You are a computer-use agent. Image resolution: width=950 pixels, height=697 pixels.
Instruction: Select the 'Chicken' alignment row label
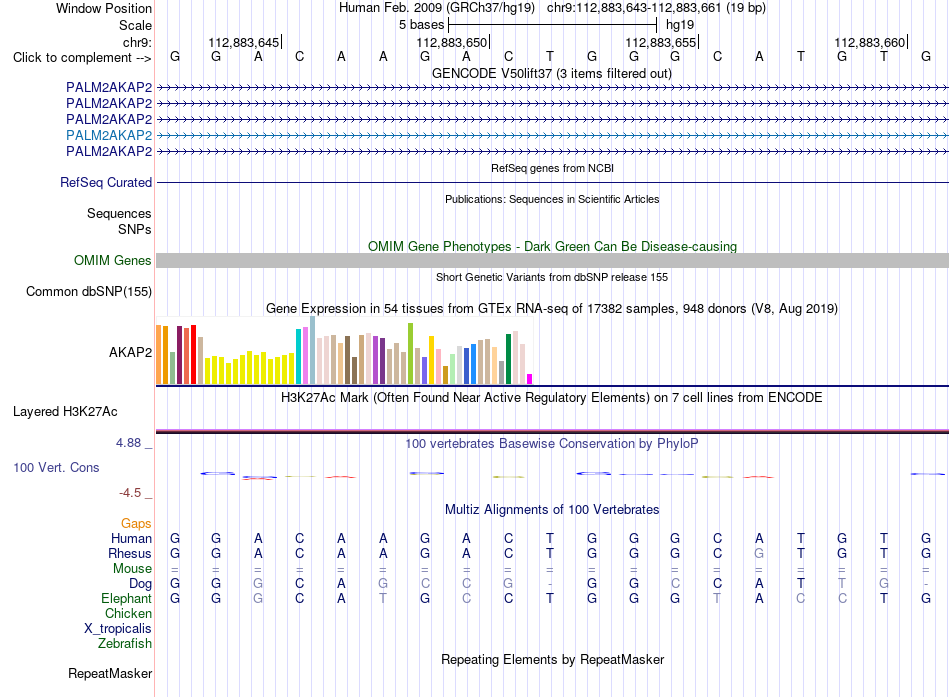point(128,613)
